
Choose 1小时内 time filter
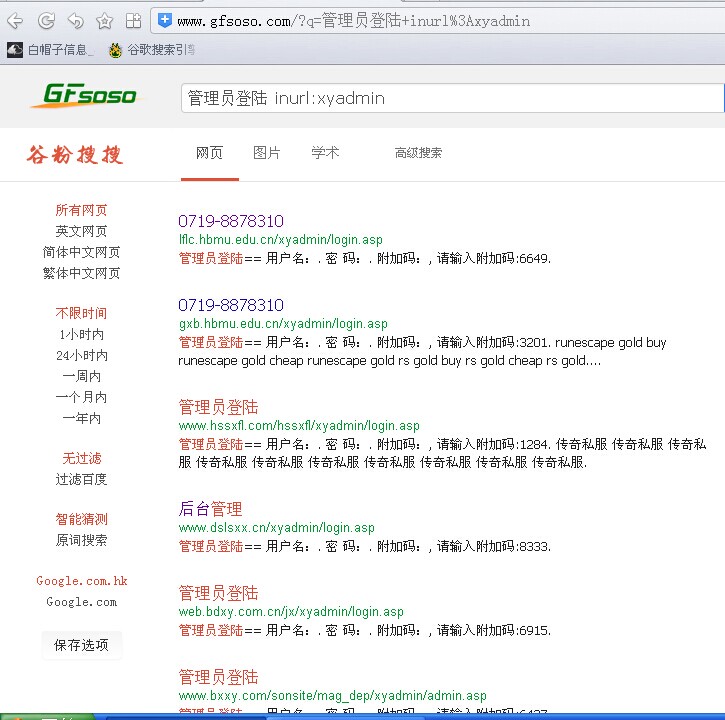tap(81, 334)
